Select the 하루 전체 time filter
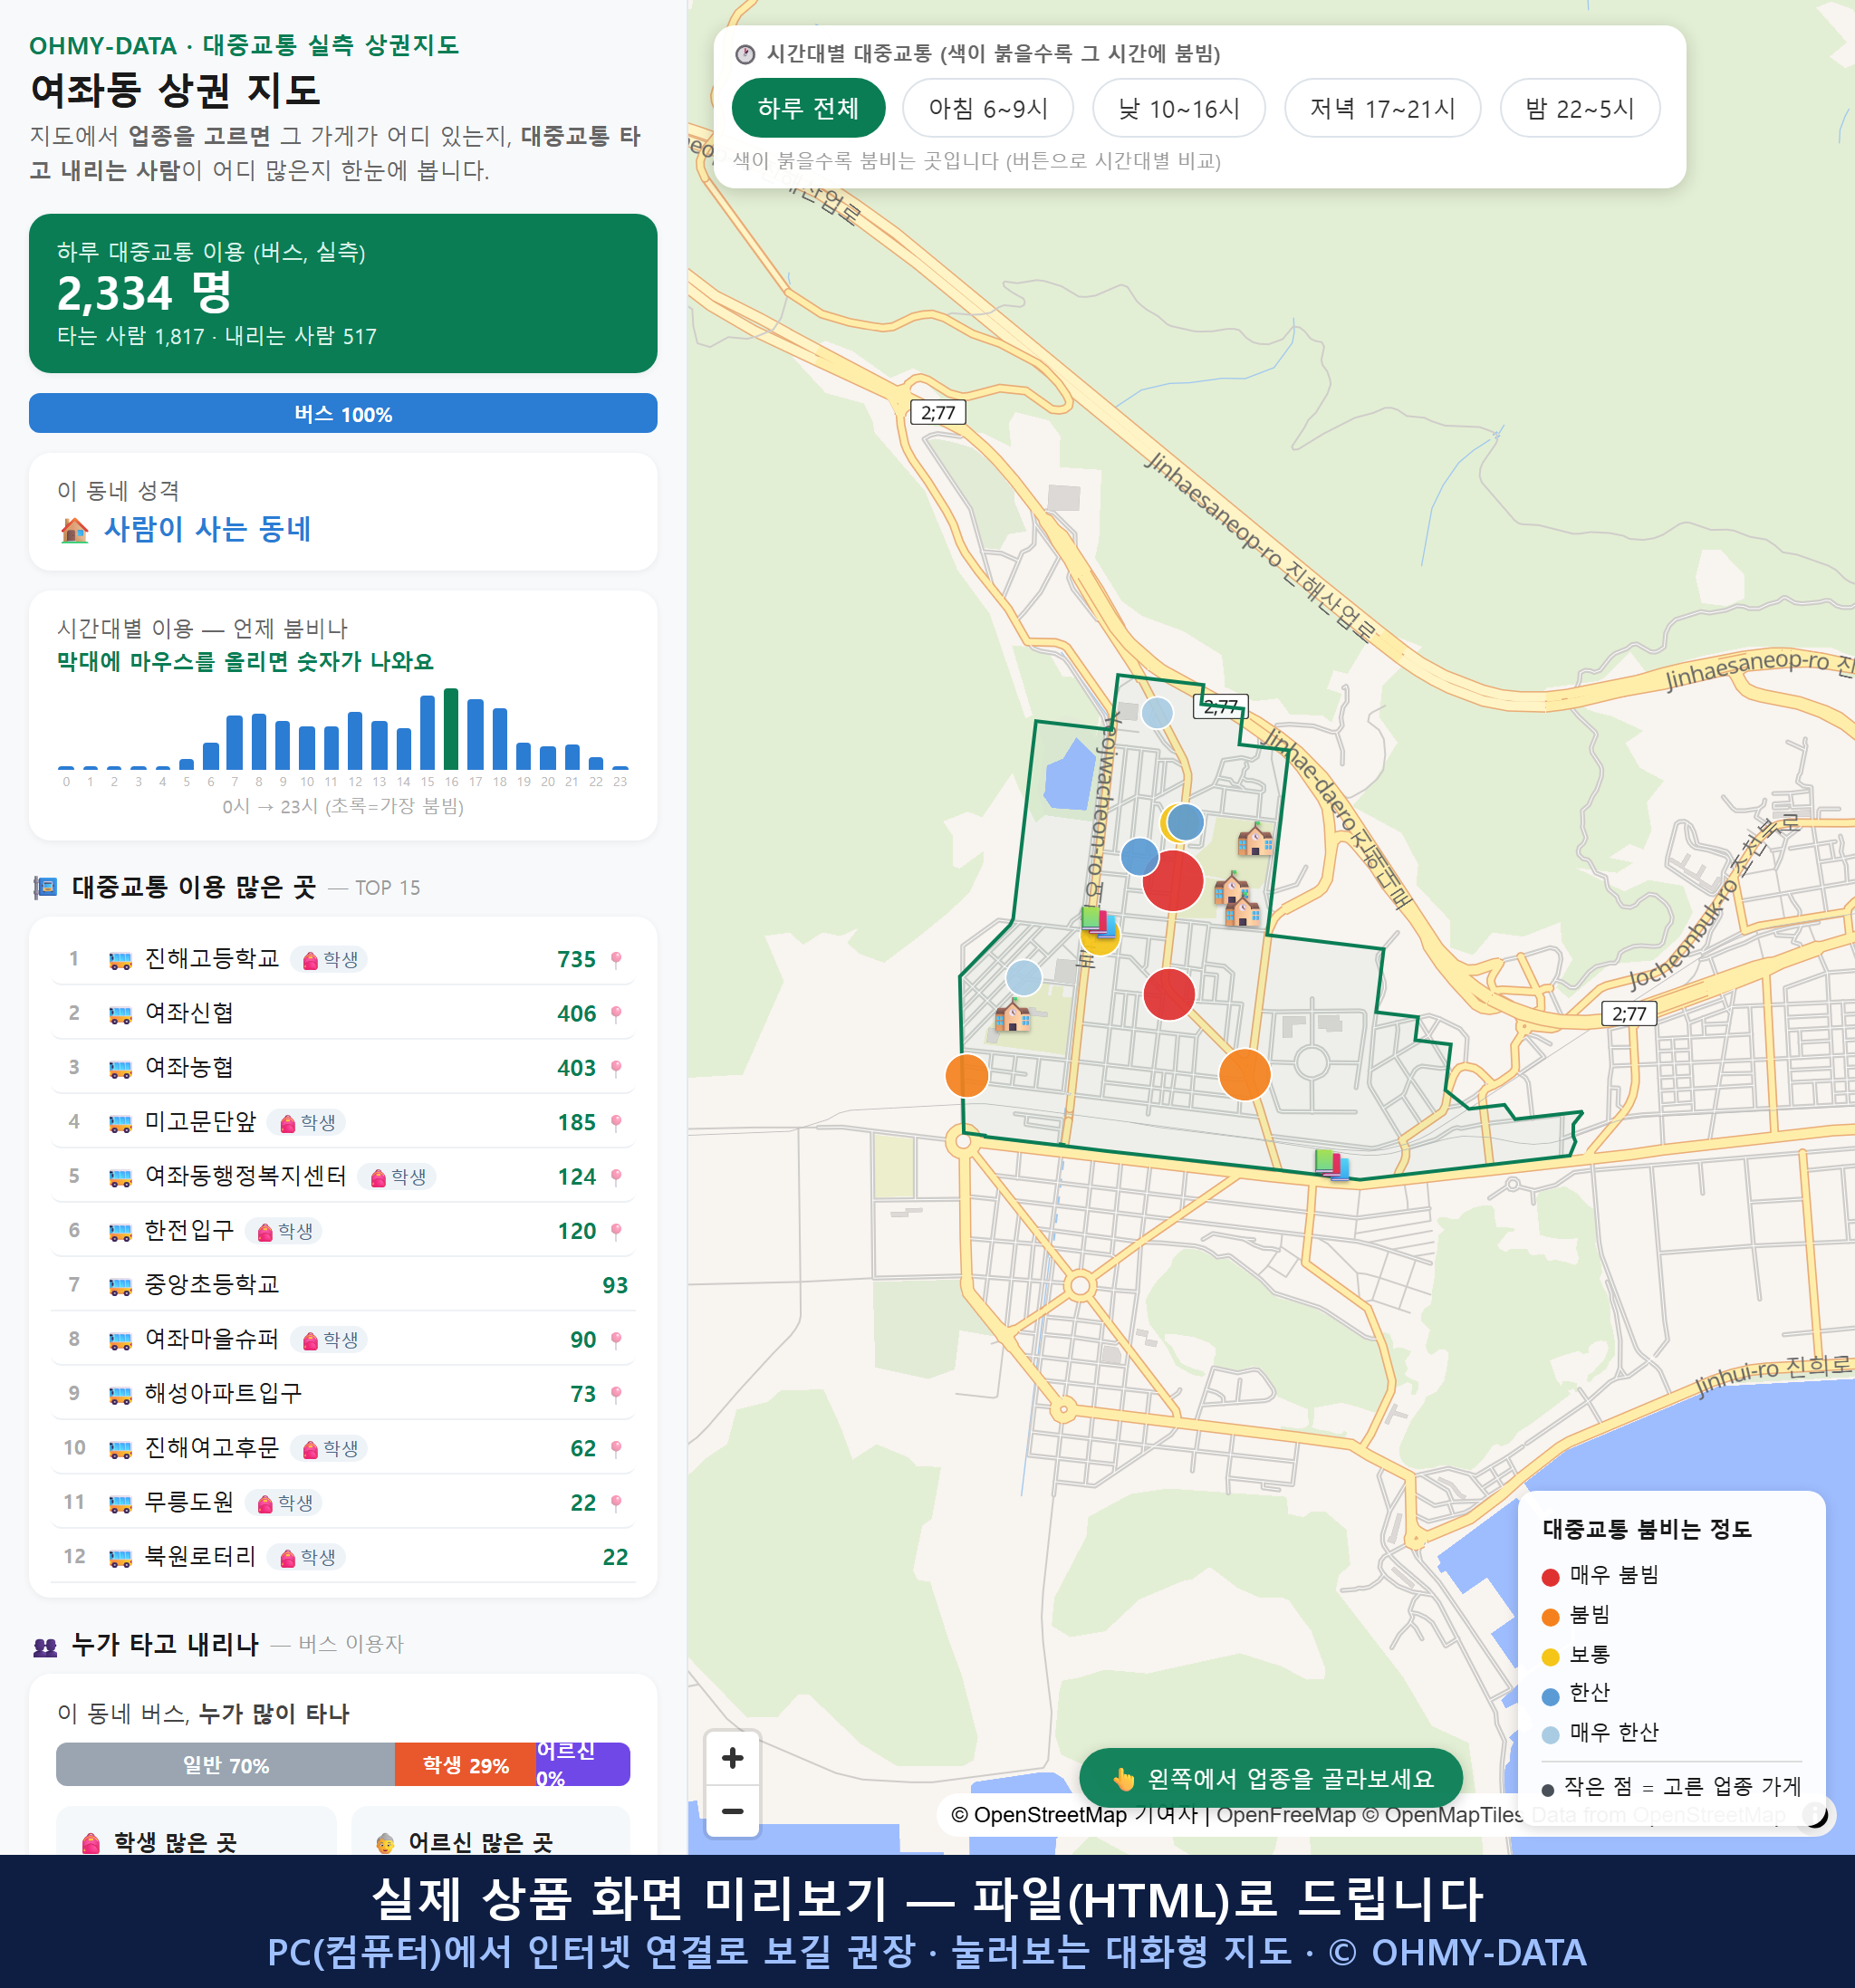Screen dimensions: 1855x1988 click(x=808, y=108)
